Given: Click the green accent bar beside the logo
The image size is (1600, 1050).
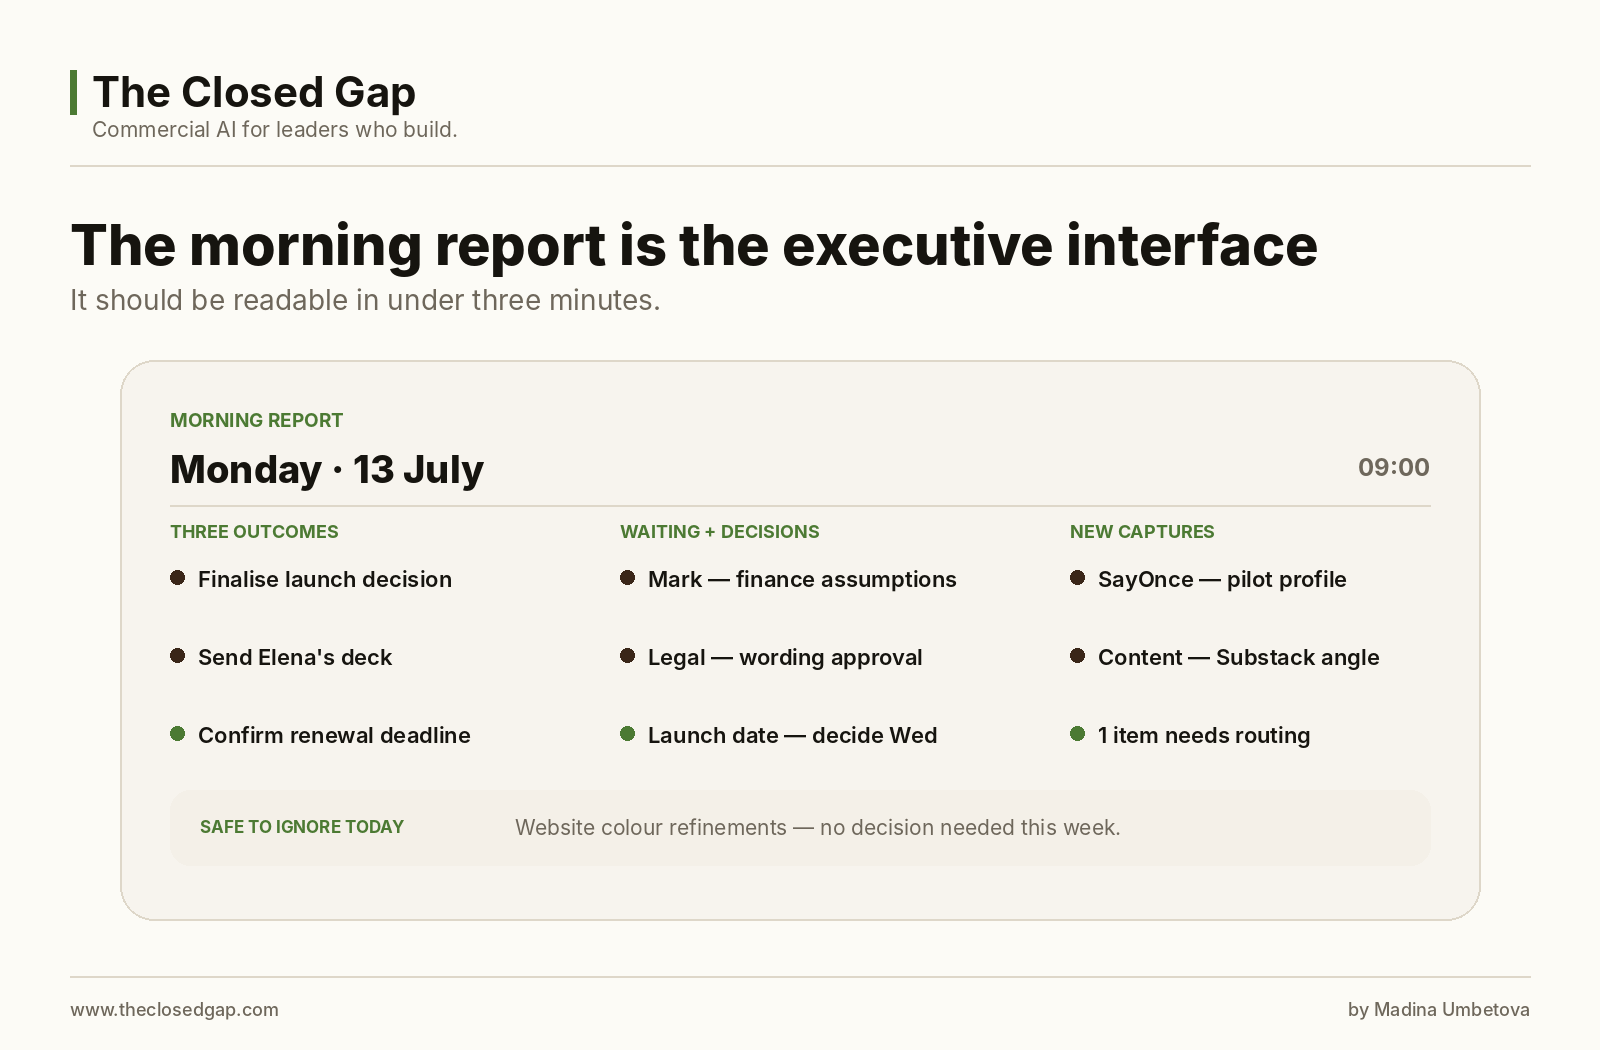Looking at the screenshot, I should pos(73,92).
